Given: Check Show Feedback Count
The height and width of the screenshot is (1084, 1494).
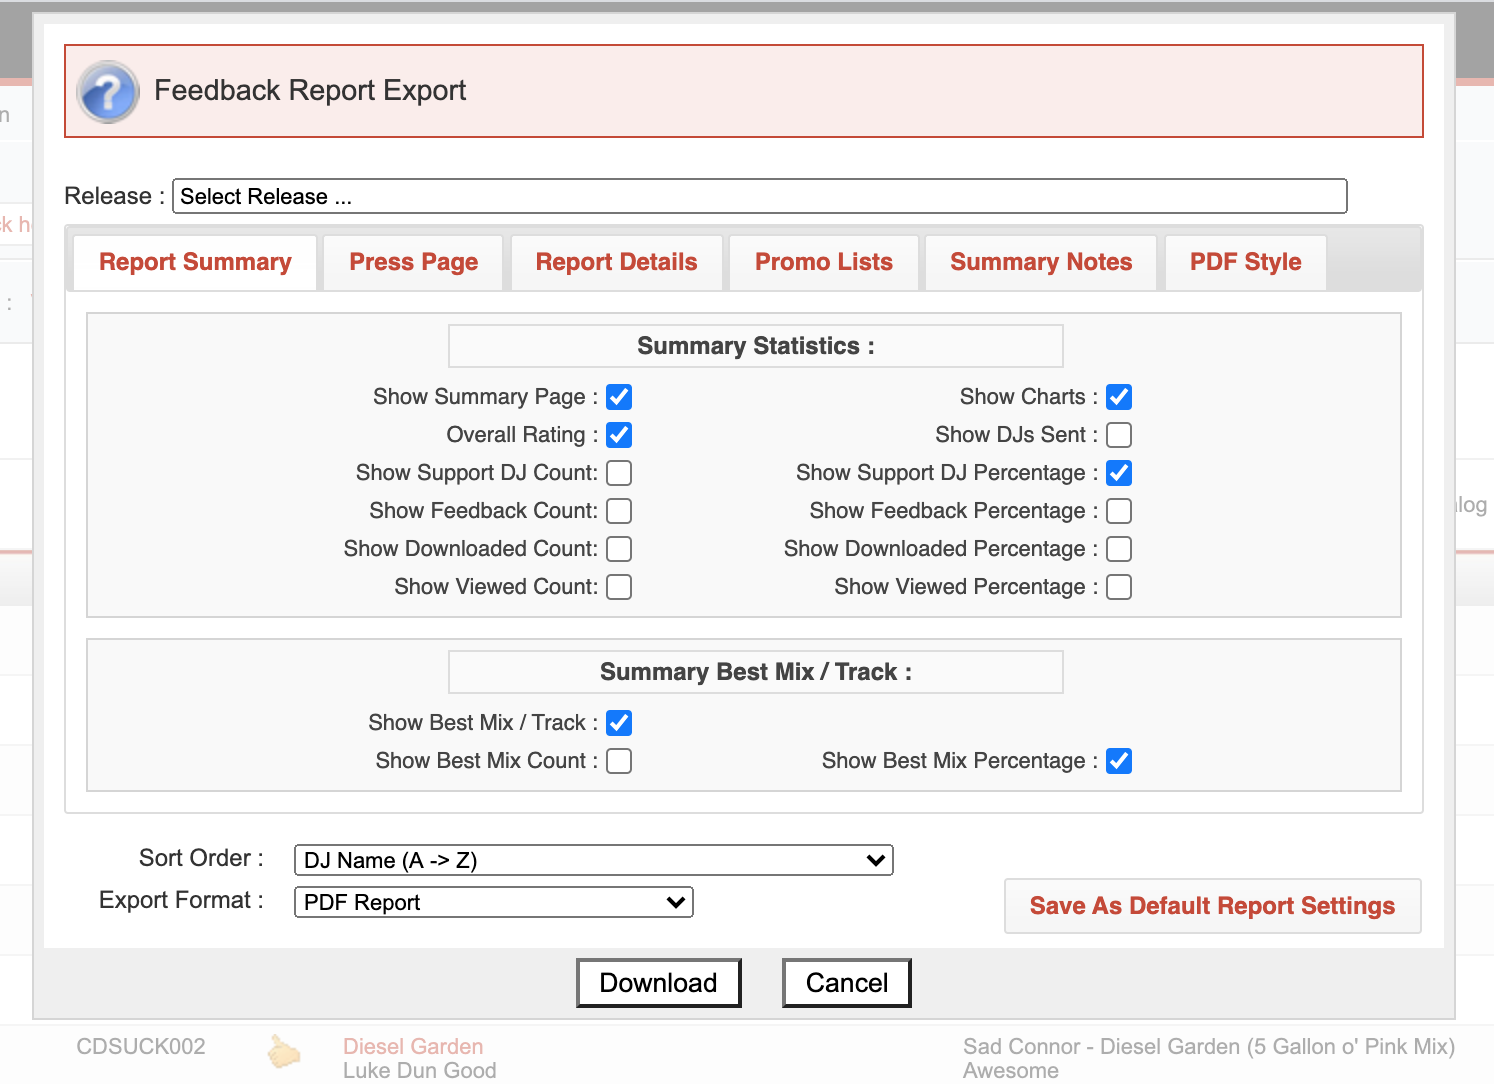Looking at the screenshot, I should point(619,511).
